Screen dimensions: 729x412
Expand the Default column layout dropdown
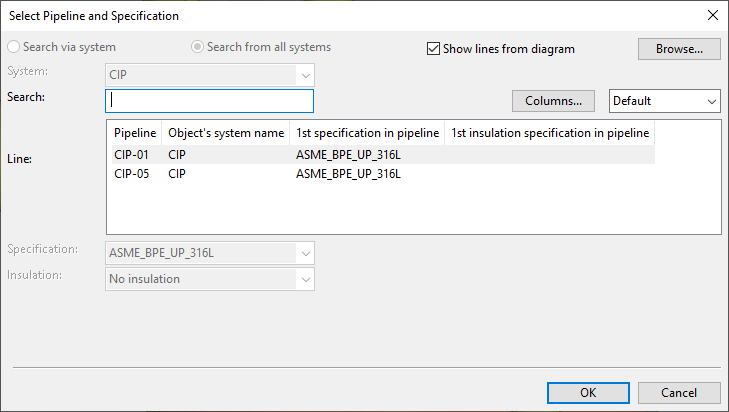pos(664,101)
